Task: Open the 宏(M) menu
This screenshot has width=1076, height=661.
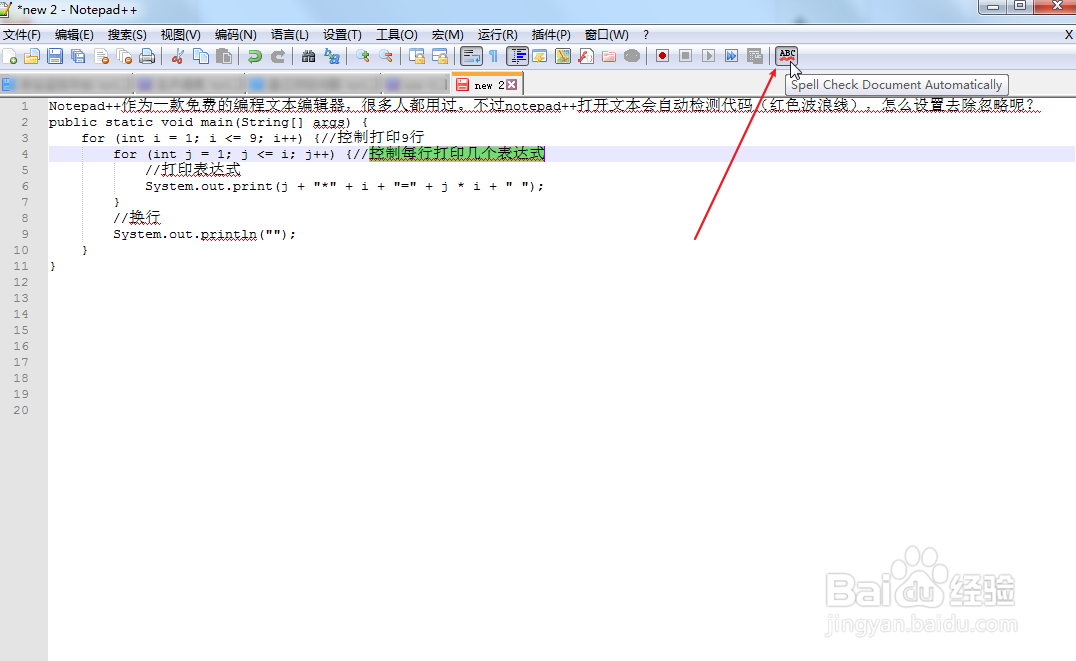Action: click(447, 34)
